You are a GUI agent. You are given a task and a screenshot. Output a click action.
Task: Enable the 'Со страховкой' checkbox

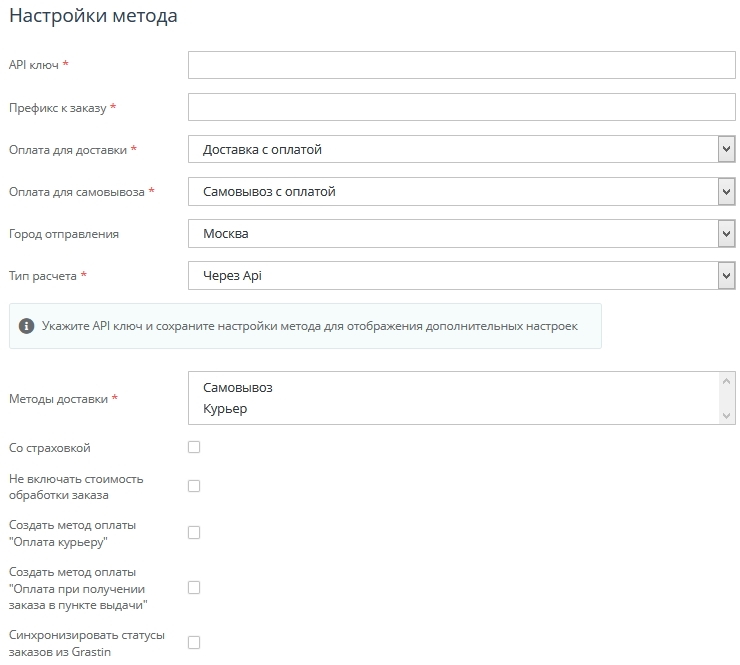[194, 447]
